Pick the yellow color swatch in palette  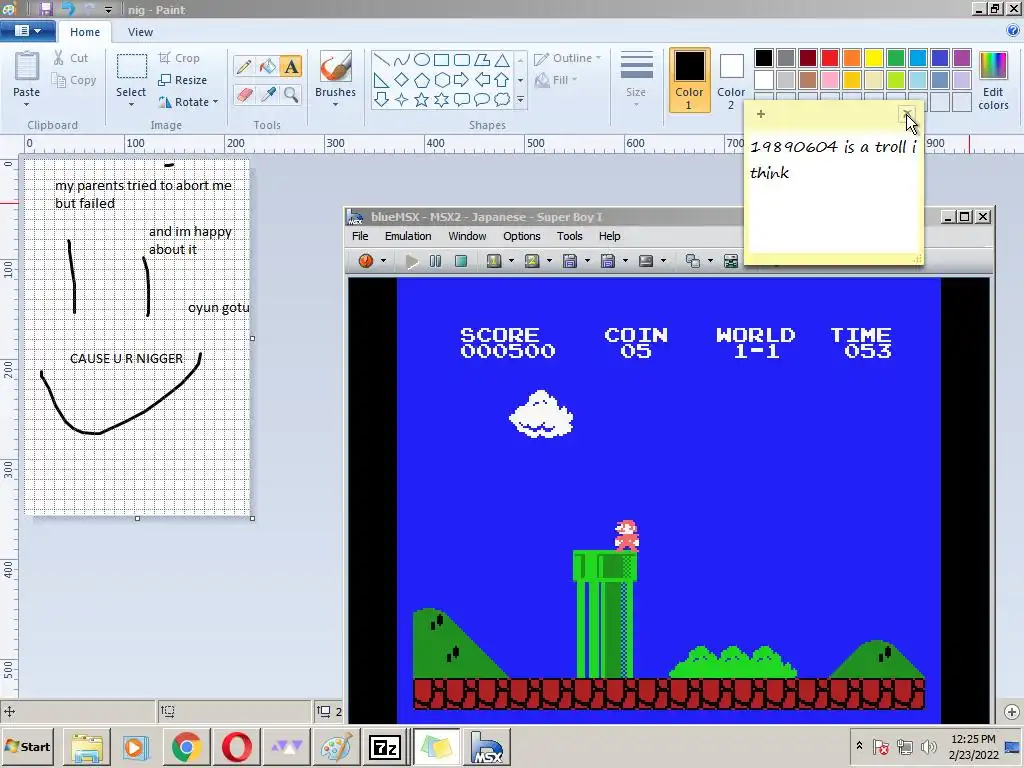[x=873, y=58]
